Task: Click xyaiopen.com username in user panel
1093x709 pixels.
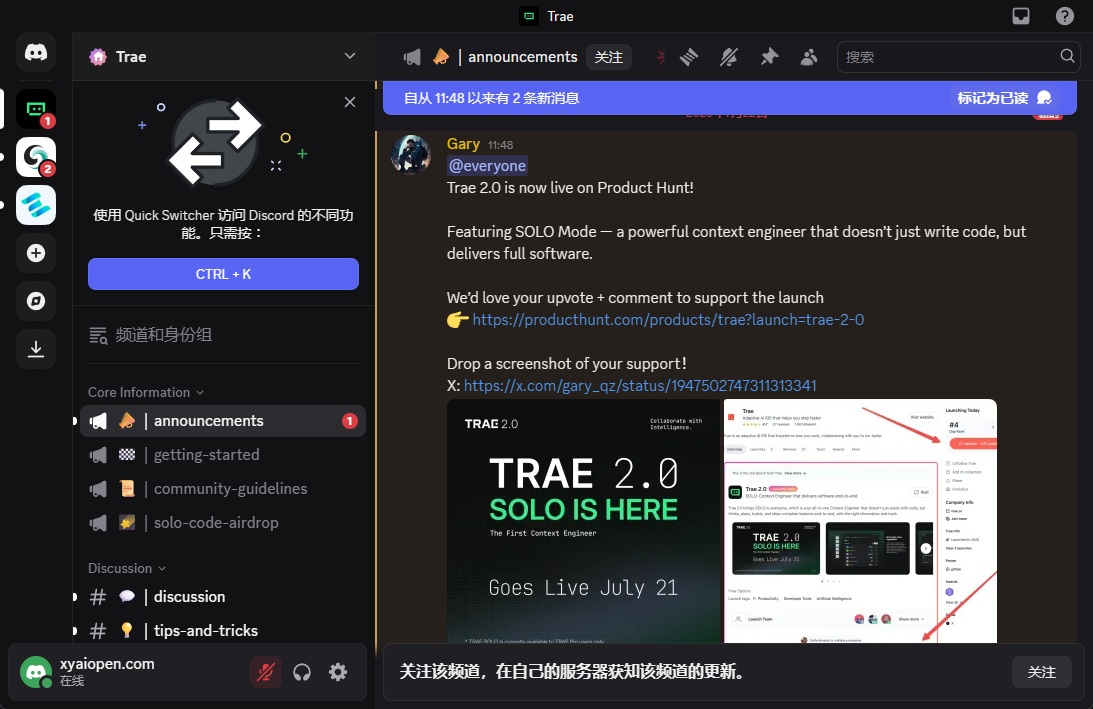Action: tap(107, 664)
